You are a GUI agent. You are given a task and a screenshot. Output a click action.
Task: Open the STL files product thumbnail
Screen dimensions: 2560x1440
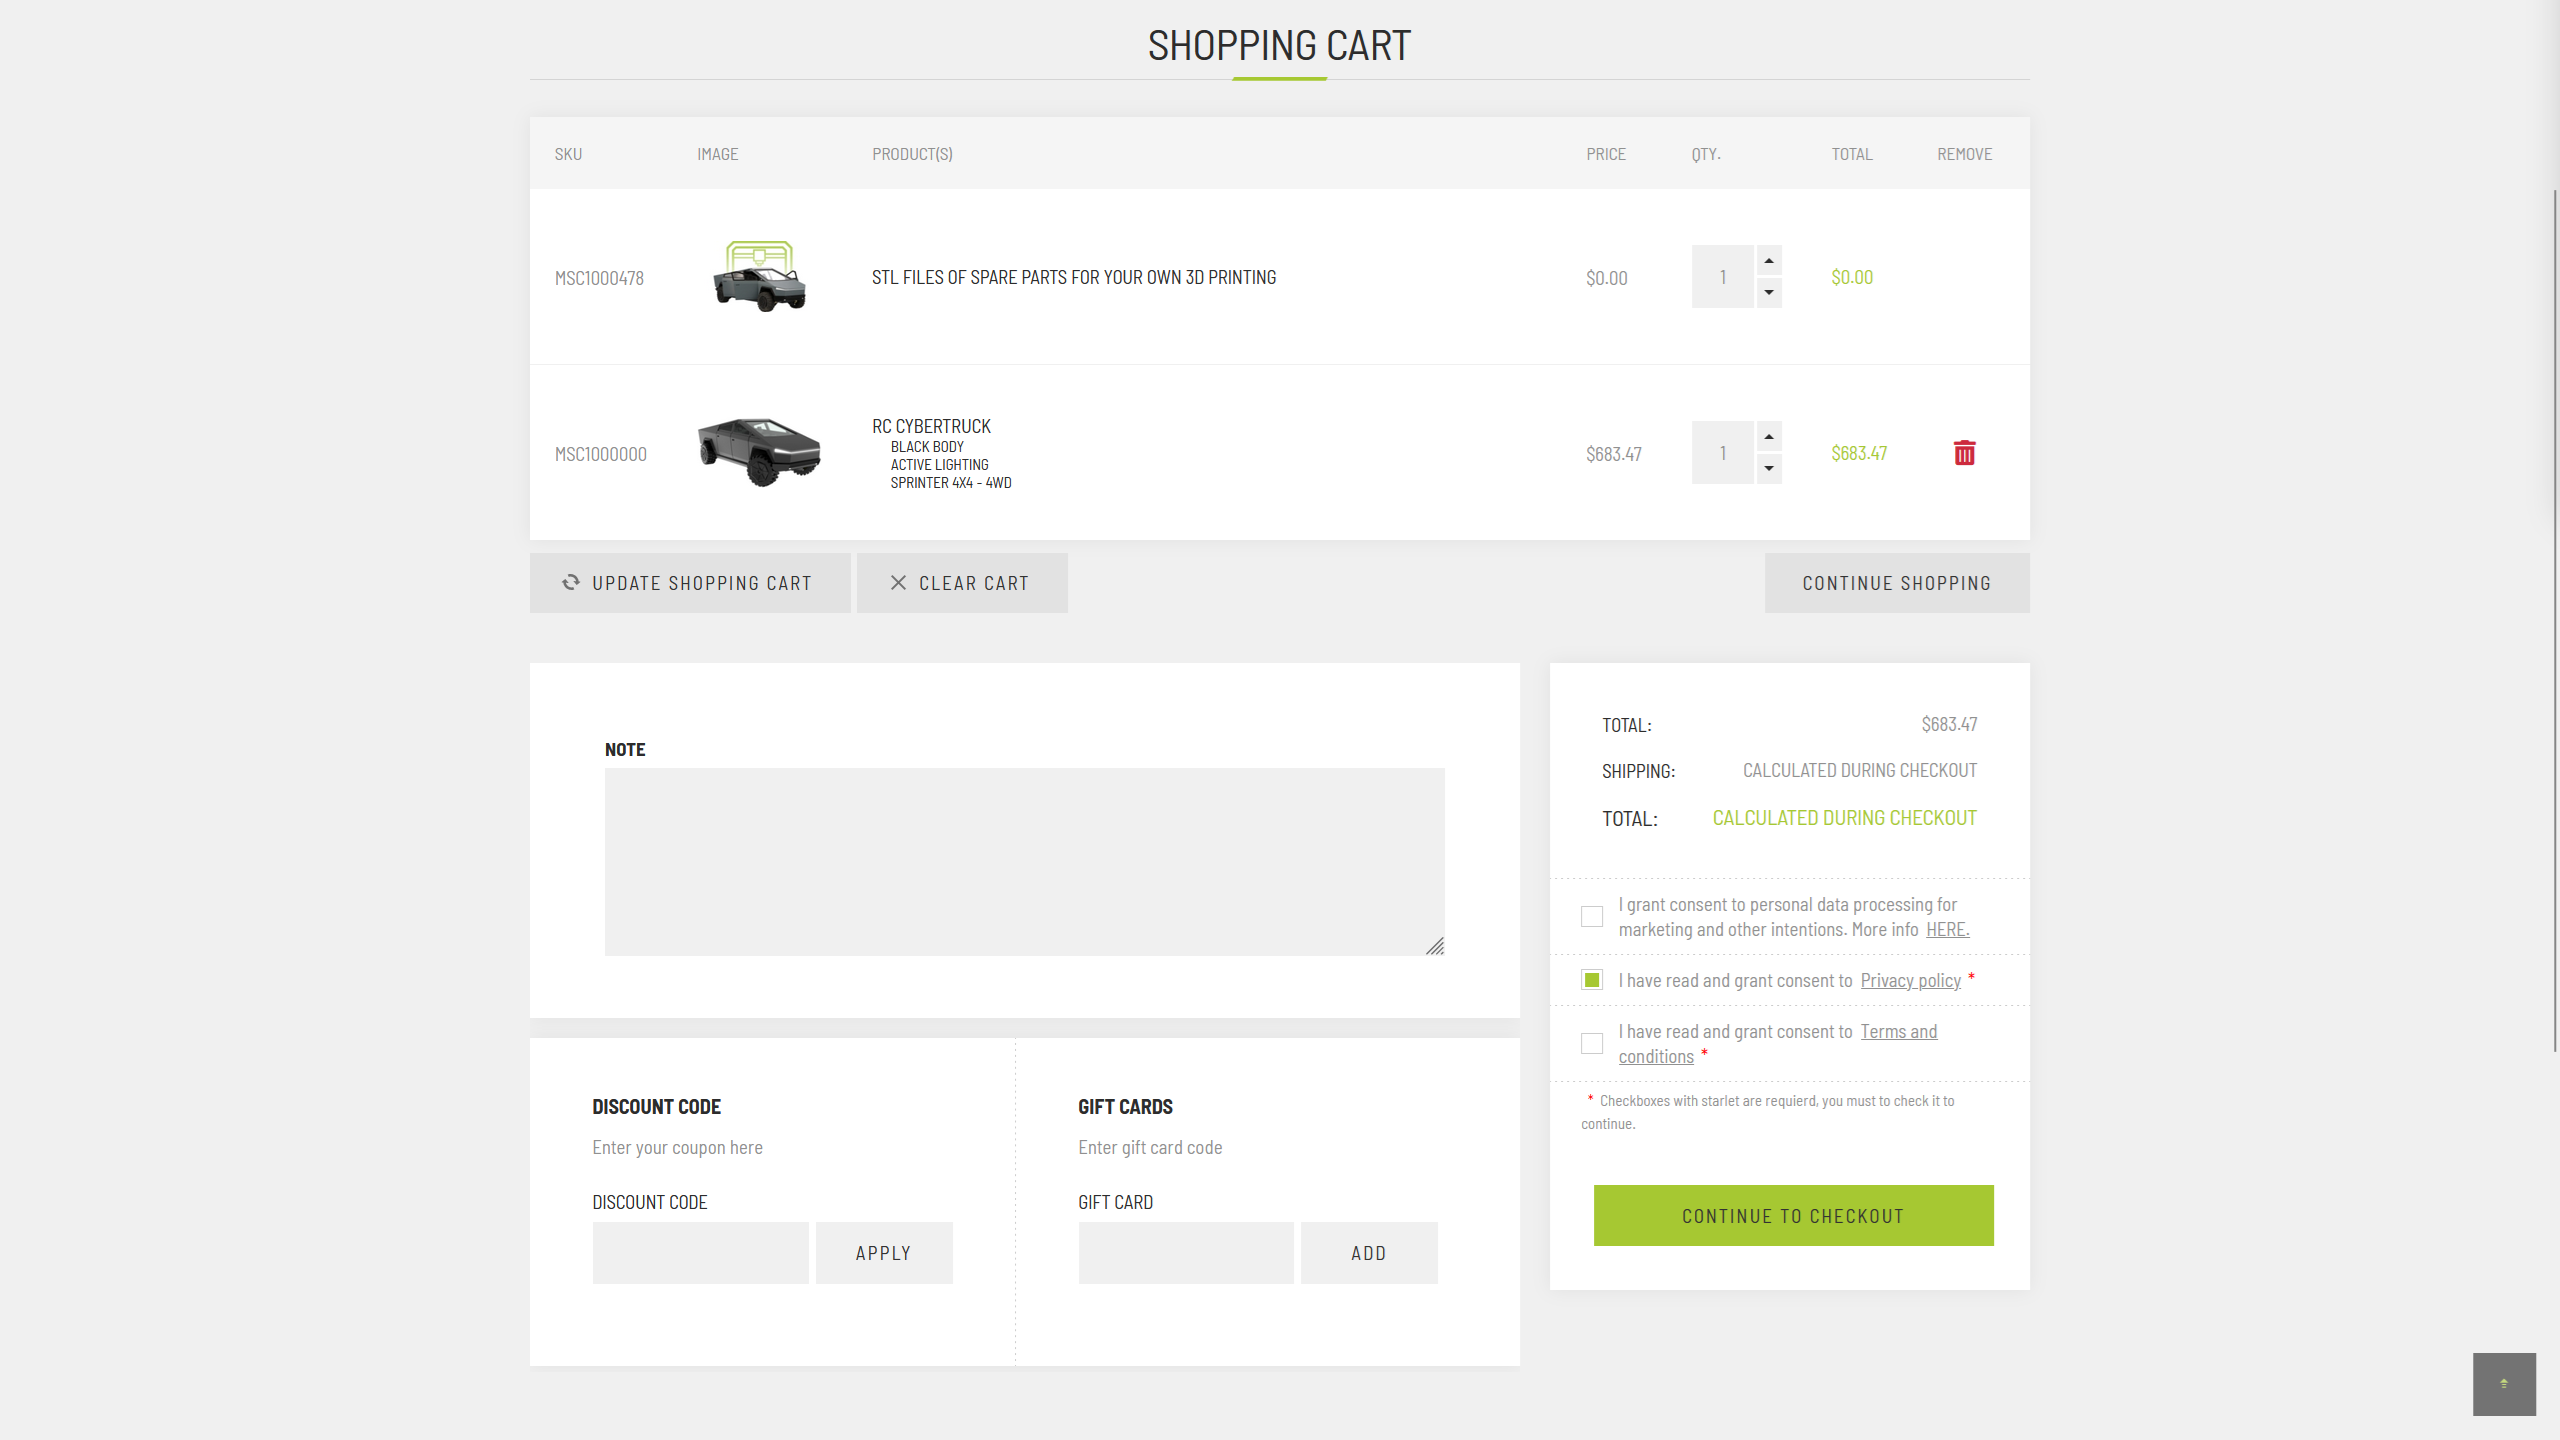[759, 277]
